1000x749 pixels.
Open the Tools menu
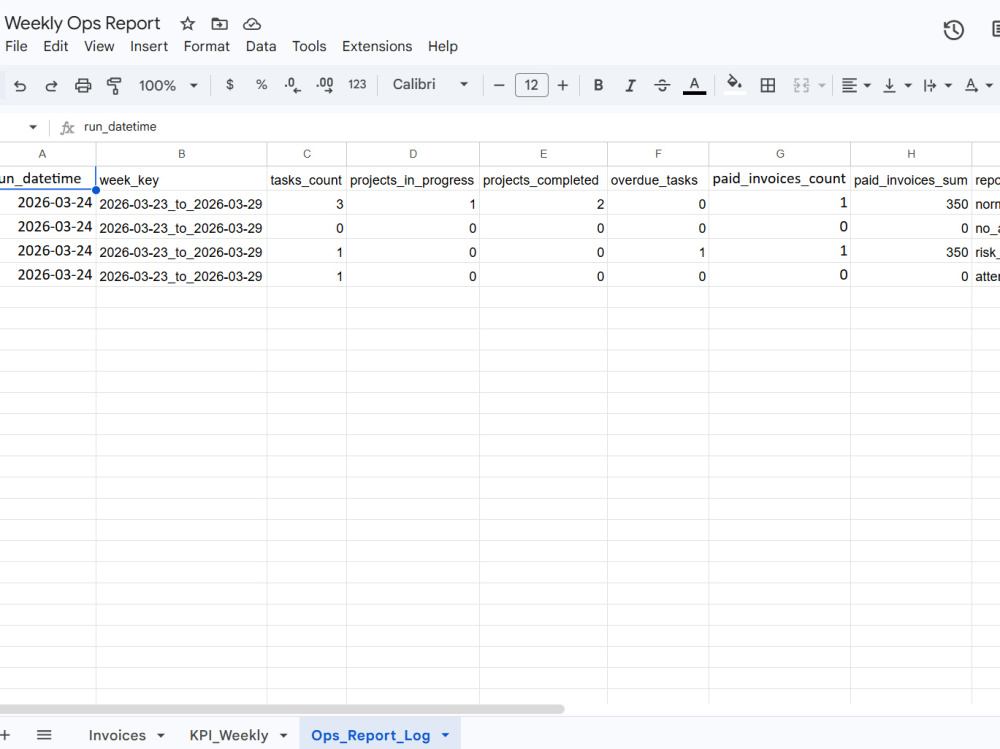point(309,47)
